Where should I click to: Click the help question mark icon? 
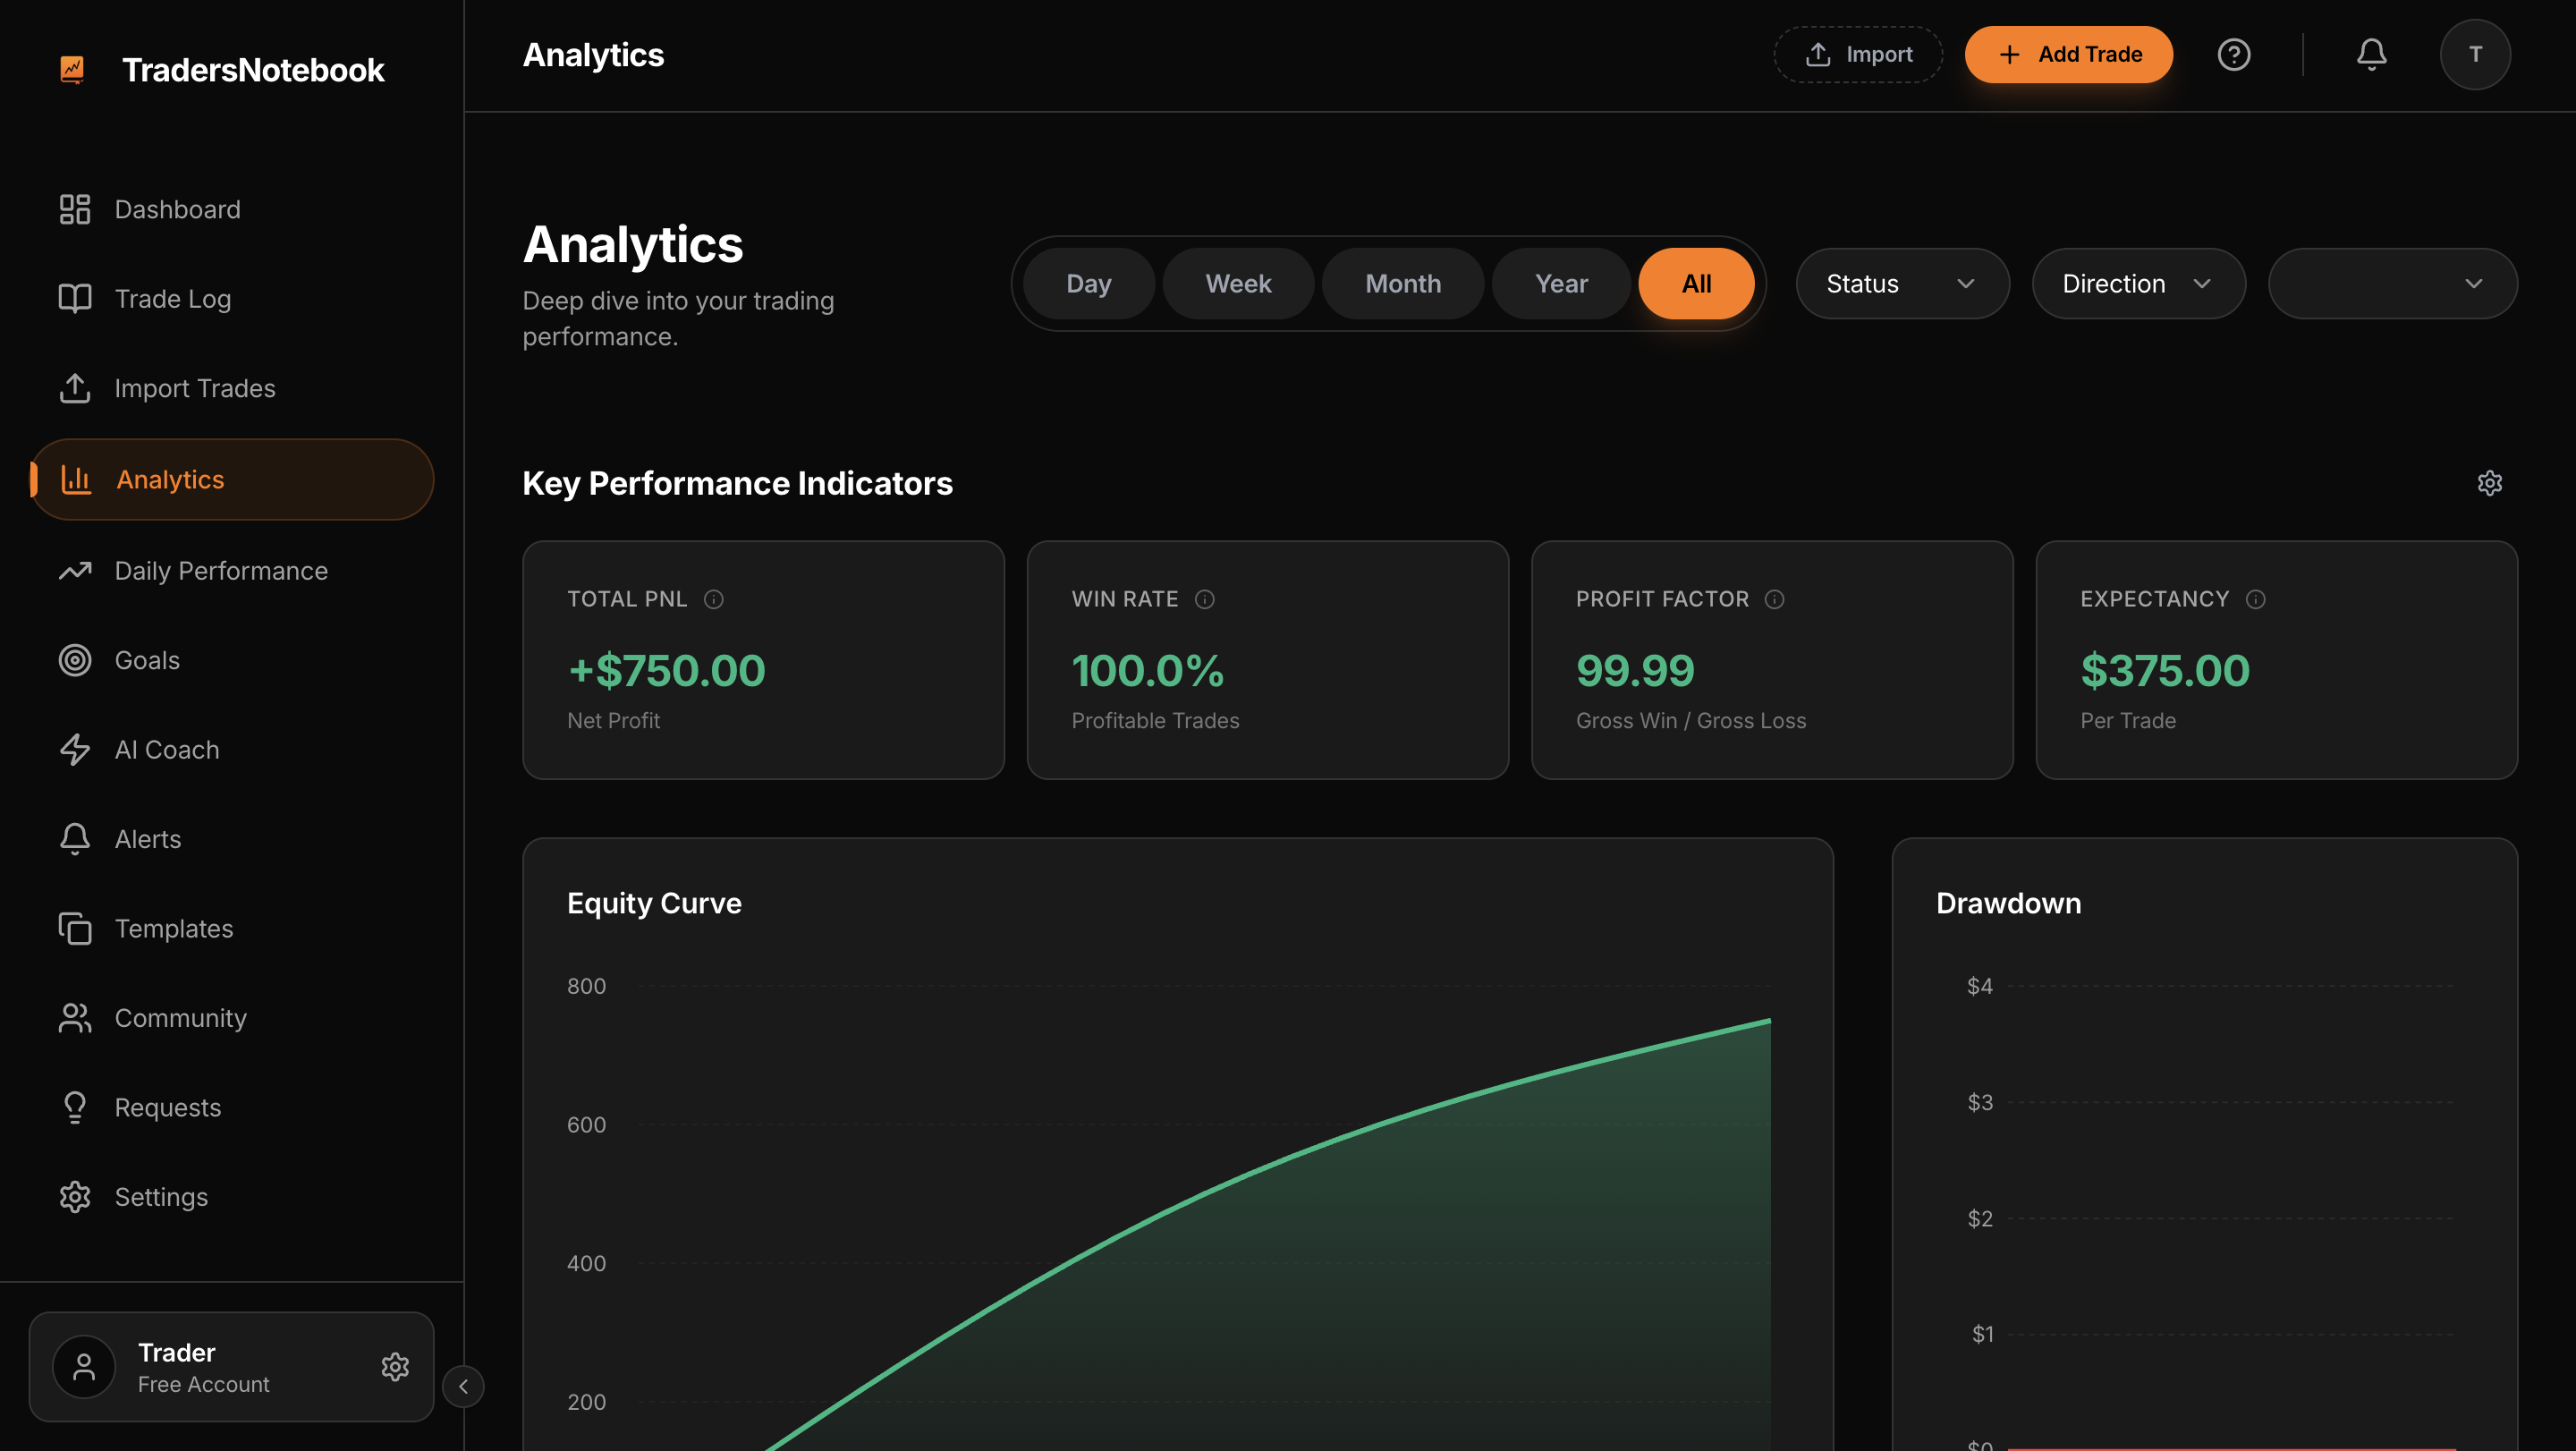2233,54
